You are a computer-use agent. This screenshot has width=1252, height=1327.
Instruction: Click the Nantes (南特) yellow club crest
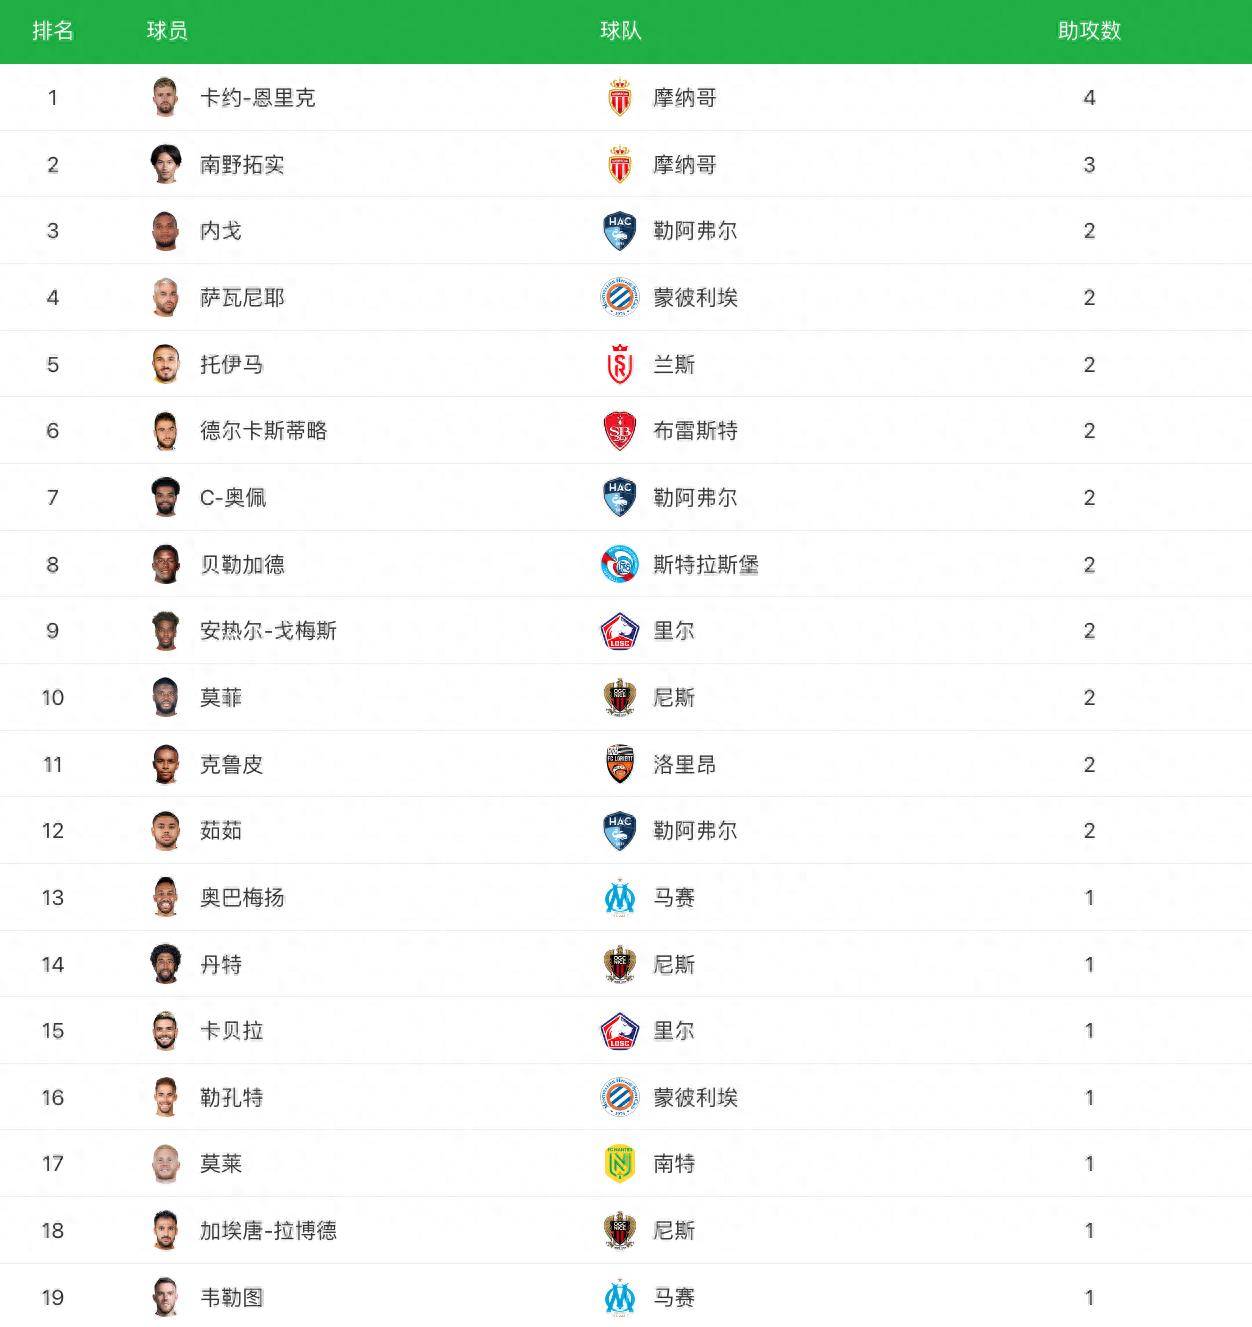(x=620, y=1163)
